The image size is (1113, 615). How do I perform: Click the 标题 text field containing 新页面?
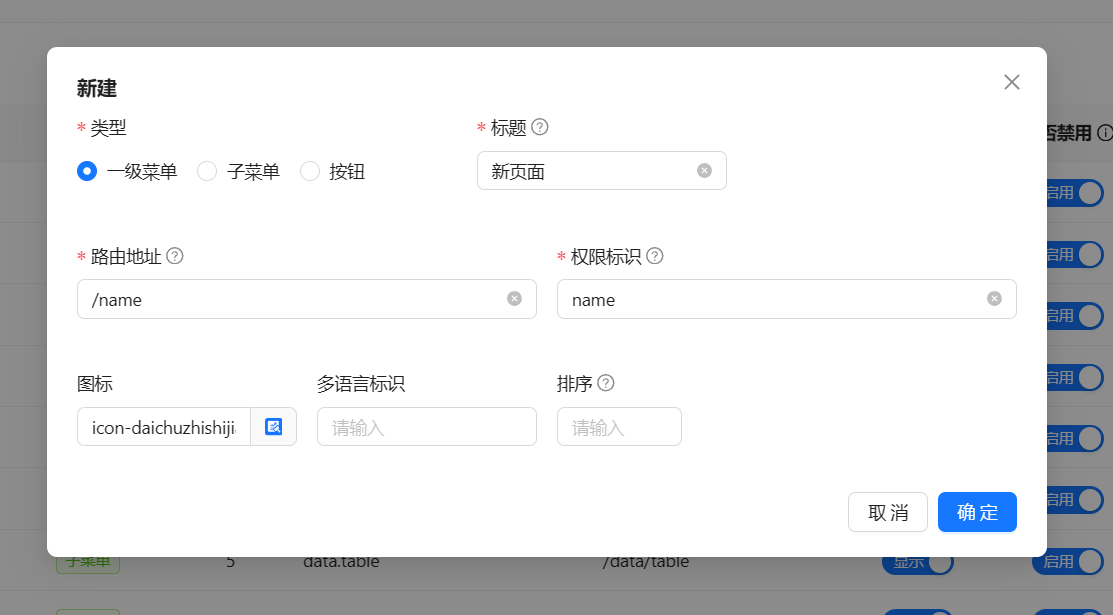tap(590, 171)
